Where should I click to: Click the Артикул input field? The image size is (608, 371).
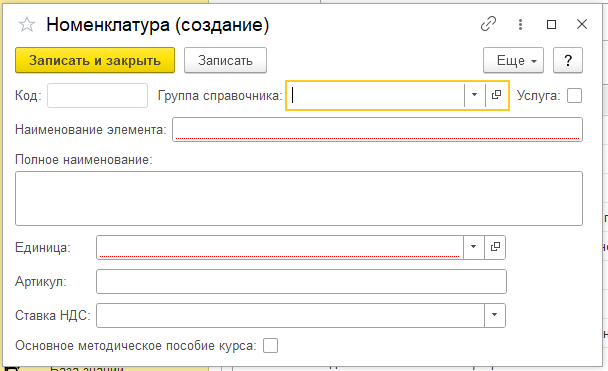301,281
